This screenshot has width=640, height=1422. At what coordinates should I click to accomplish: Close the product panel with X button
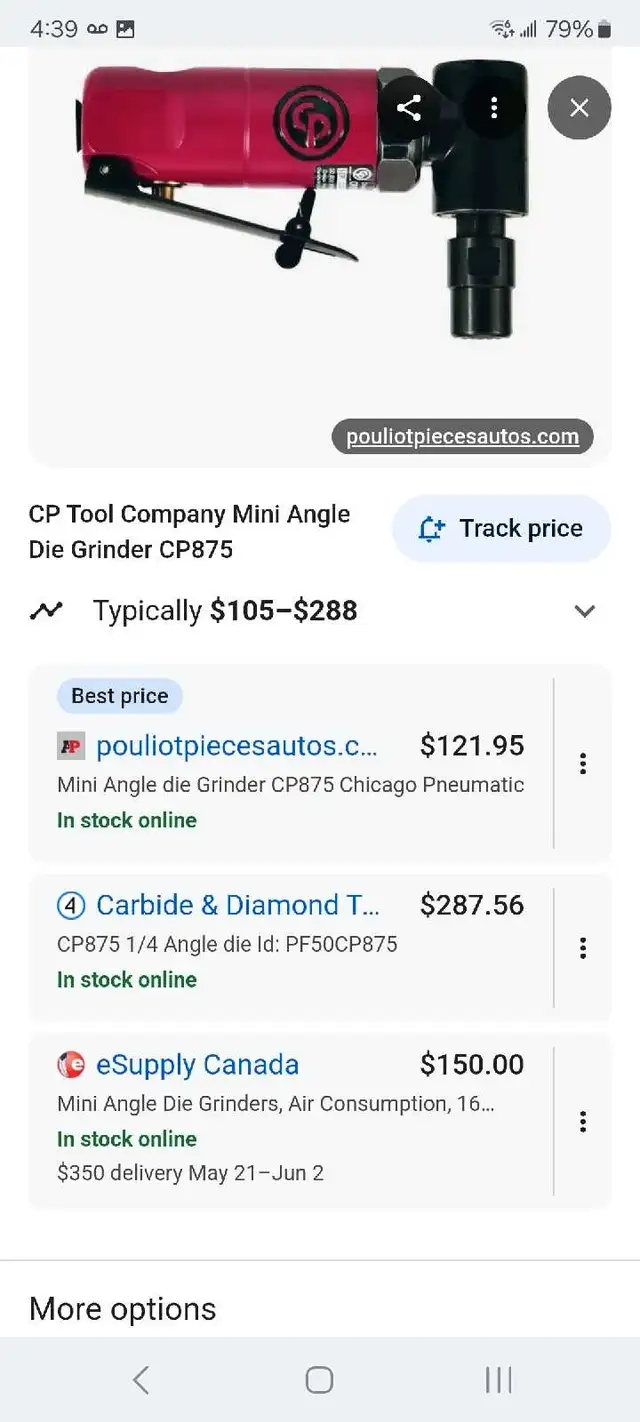coord(579,108)
